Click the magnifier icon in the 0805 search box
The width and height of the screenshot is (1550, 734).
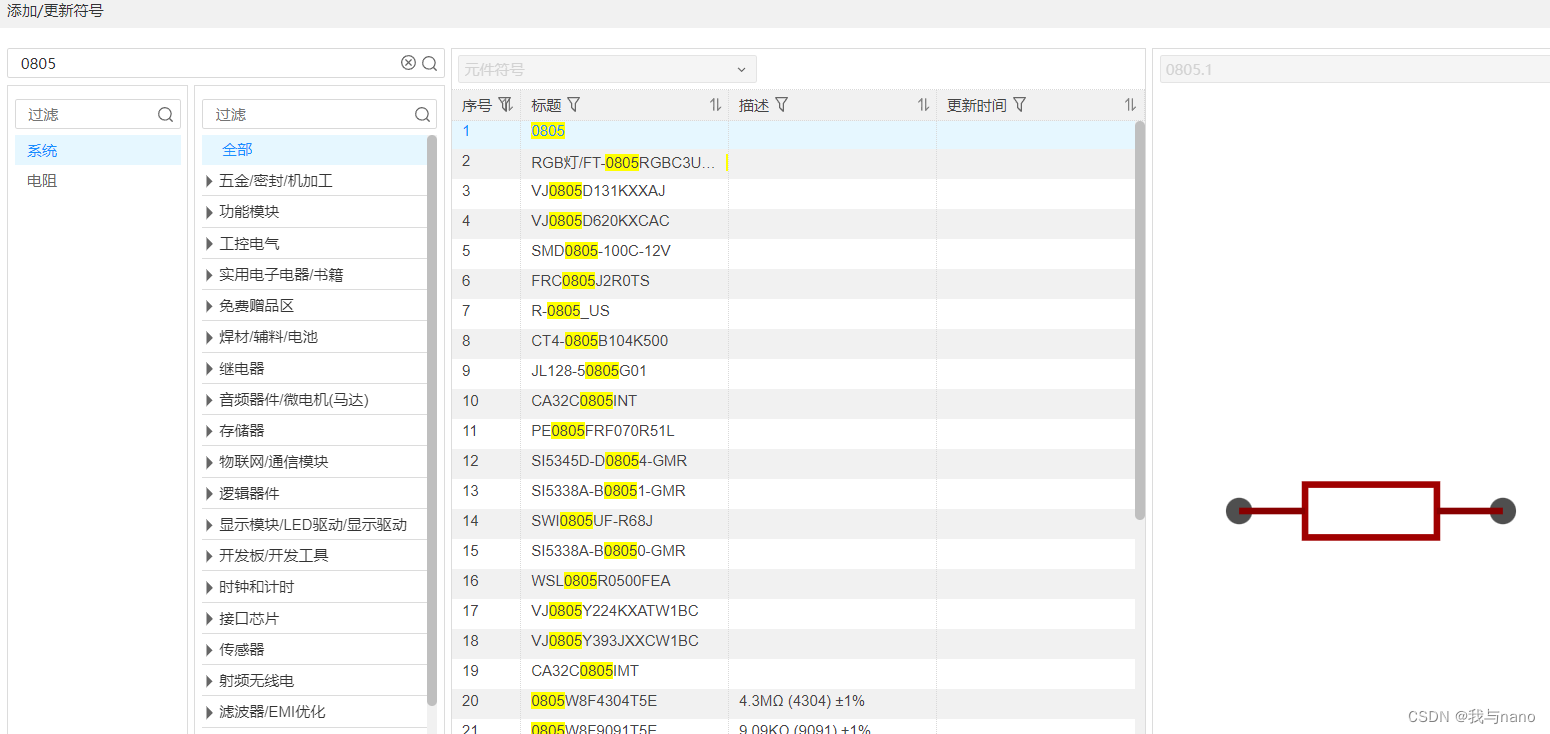click(430, 63)
